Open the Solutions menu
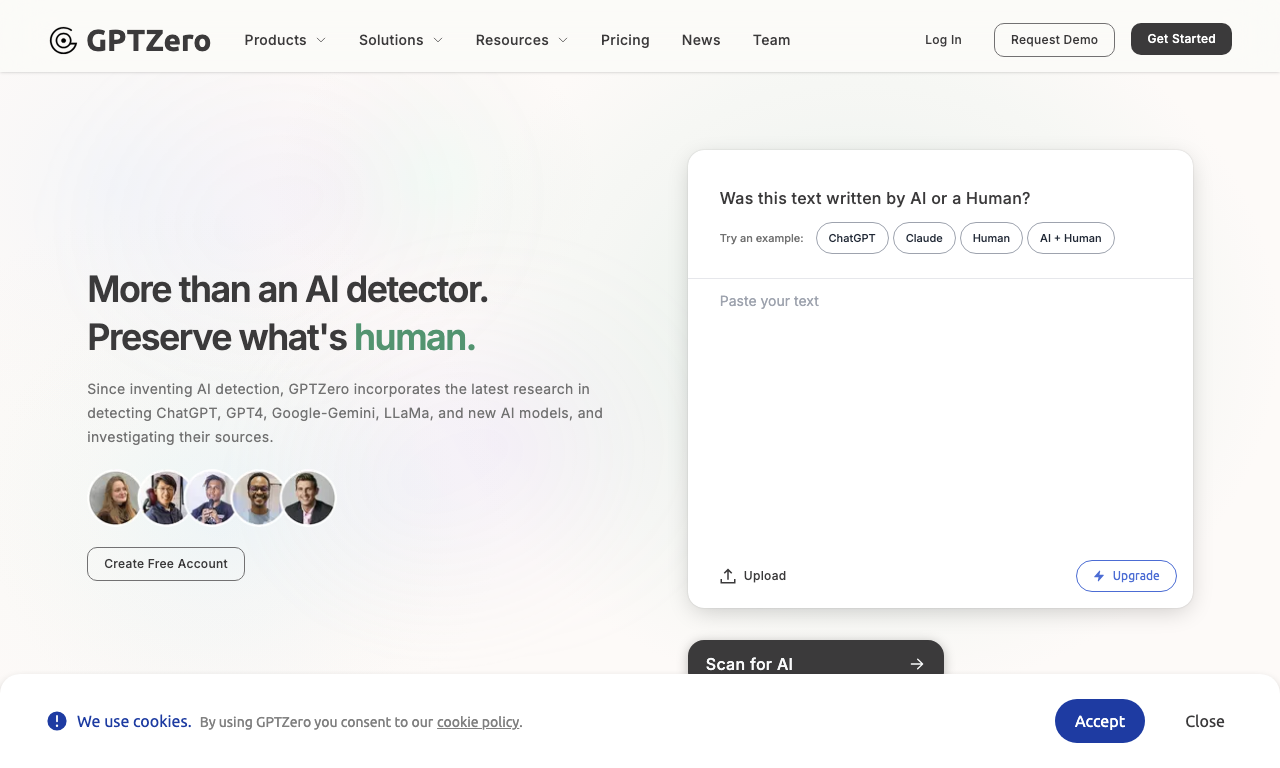1280x768 pixels. (x=401, y=40)
